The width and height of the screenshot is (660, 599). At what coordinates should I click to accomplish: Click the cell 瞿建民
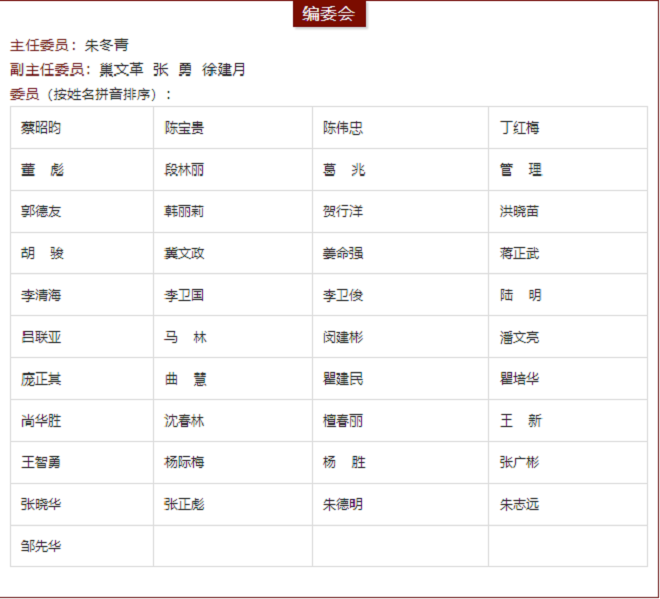pyautogui.click(x=400, y=379)
